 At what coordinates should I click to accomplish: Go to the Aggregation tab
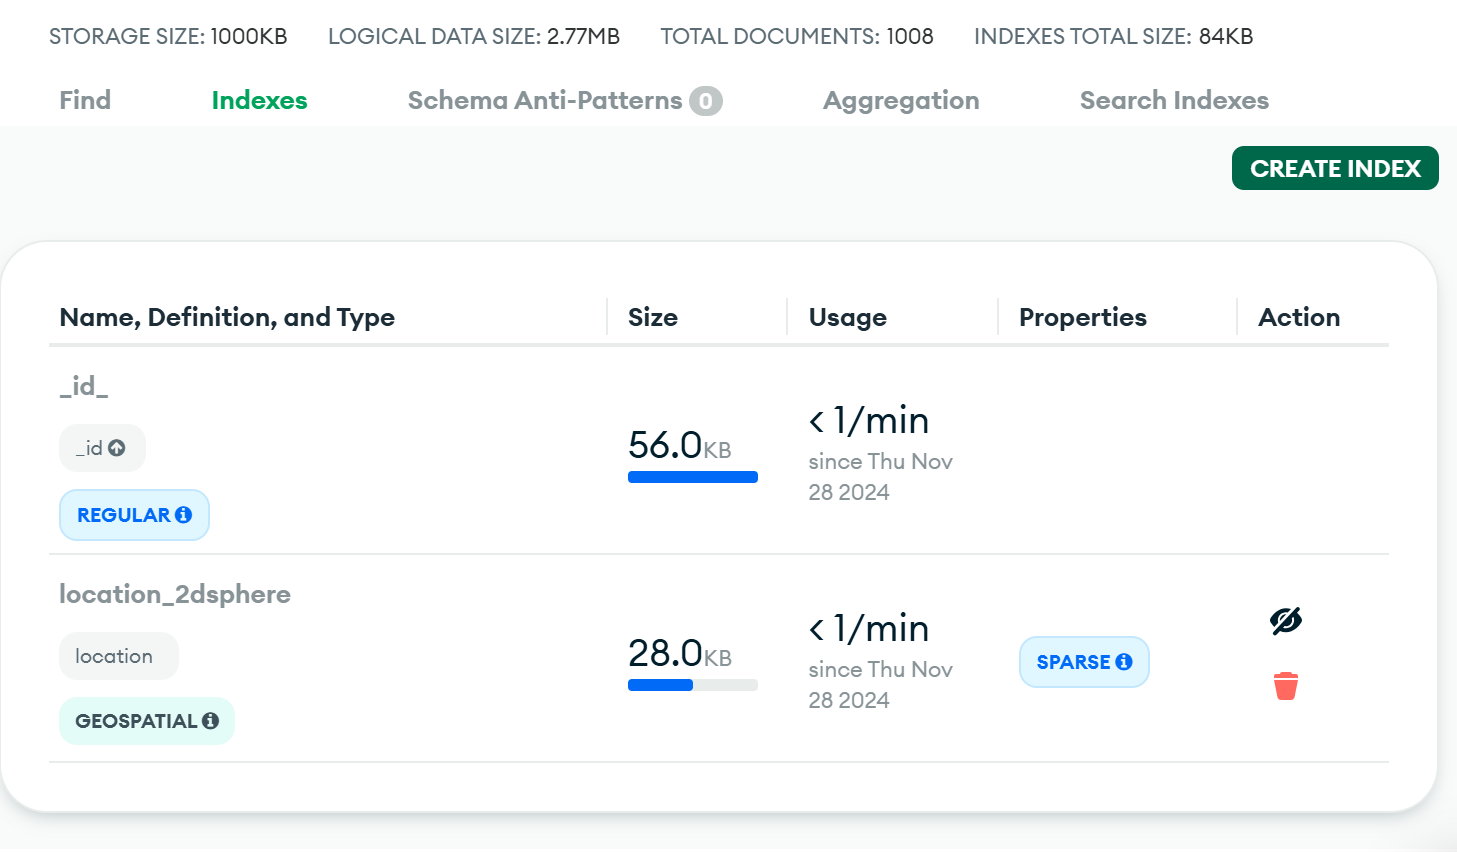(900, 101)
